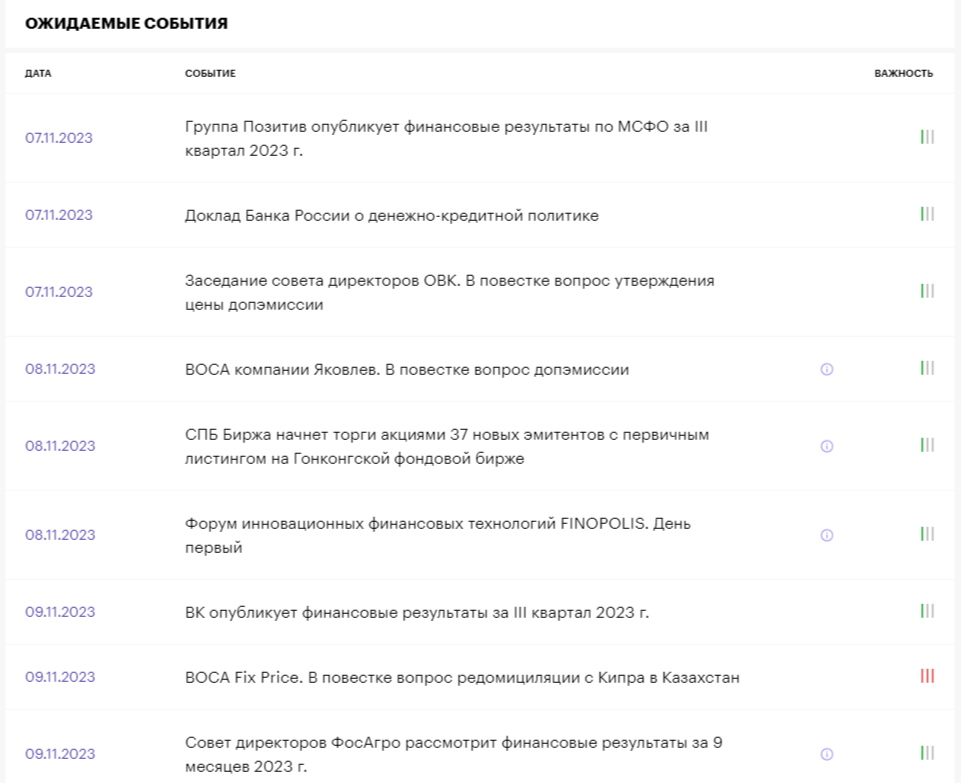Viewport: 961px width, 783px height.
Task: Click the ВК финансовые результаты event text
Action: tap(417, 612)
